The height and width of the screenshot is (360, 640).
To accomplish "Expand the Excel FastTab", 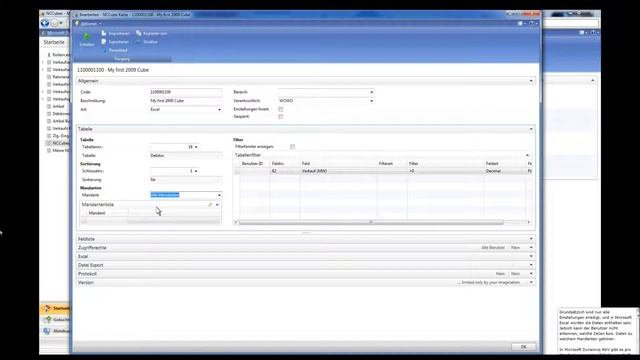I will 531,256.
